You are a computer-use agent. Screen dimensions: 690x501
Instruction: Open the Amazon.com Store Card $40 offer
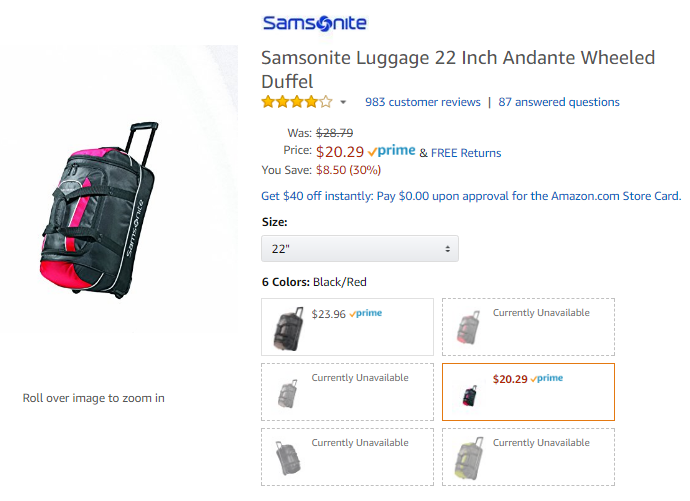(471, 196)
